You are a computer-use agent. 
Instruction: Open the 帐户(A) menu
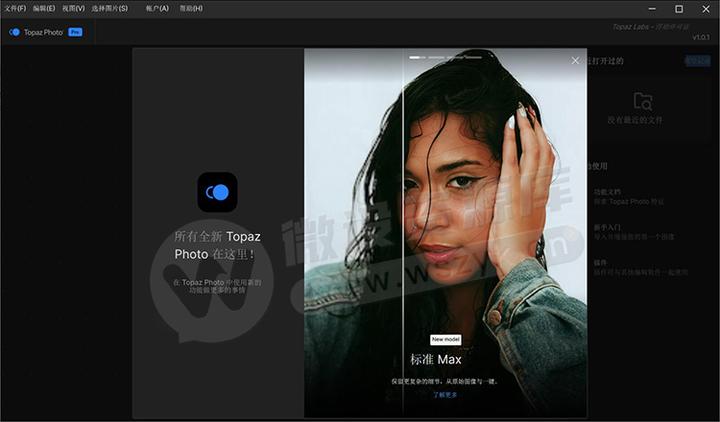coord(158,8)
